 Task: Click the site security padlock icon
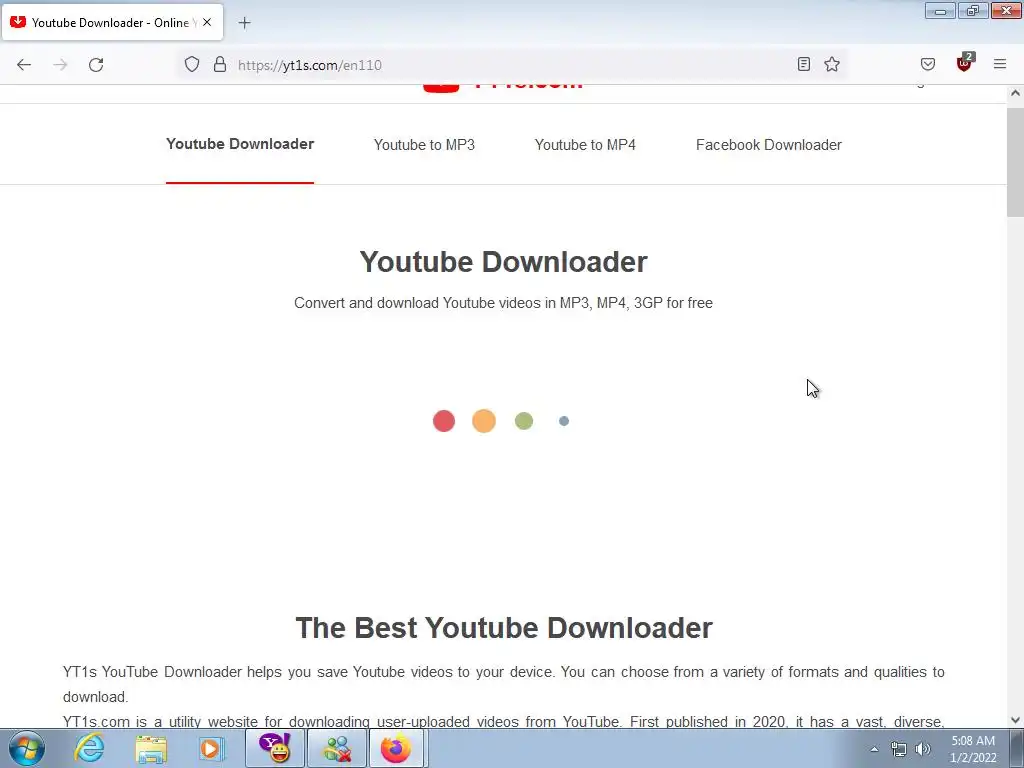[x=220, y=64]
